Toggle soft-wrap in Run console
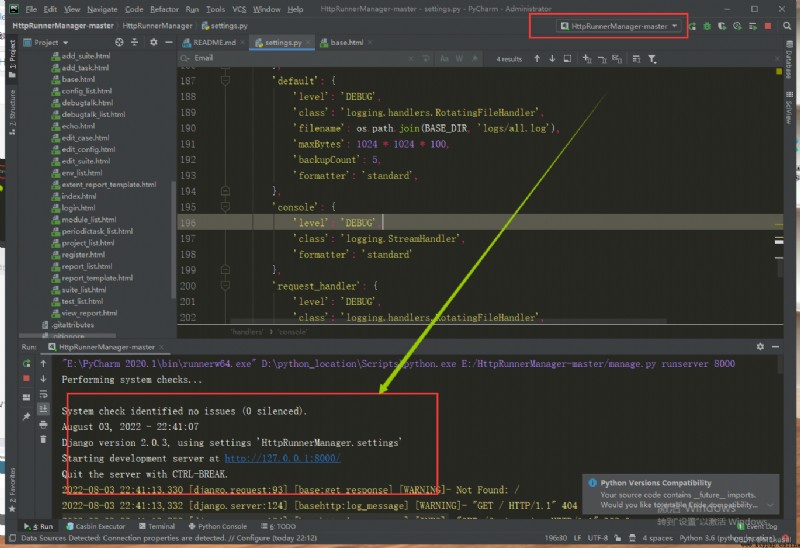The image size is (800, 548). click(x=43, y=394)
